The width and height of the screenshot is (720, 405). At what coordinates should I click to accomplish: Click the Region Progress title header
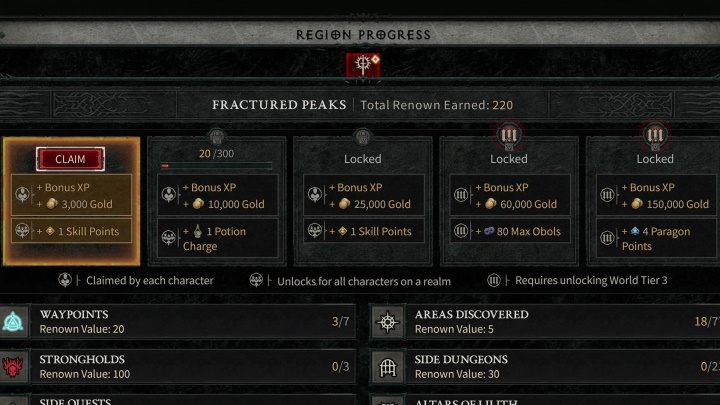(362, 35)
